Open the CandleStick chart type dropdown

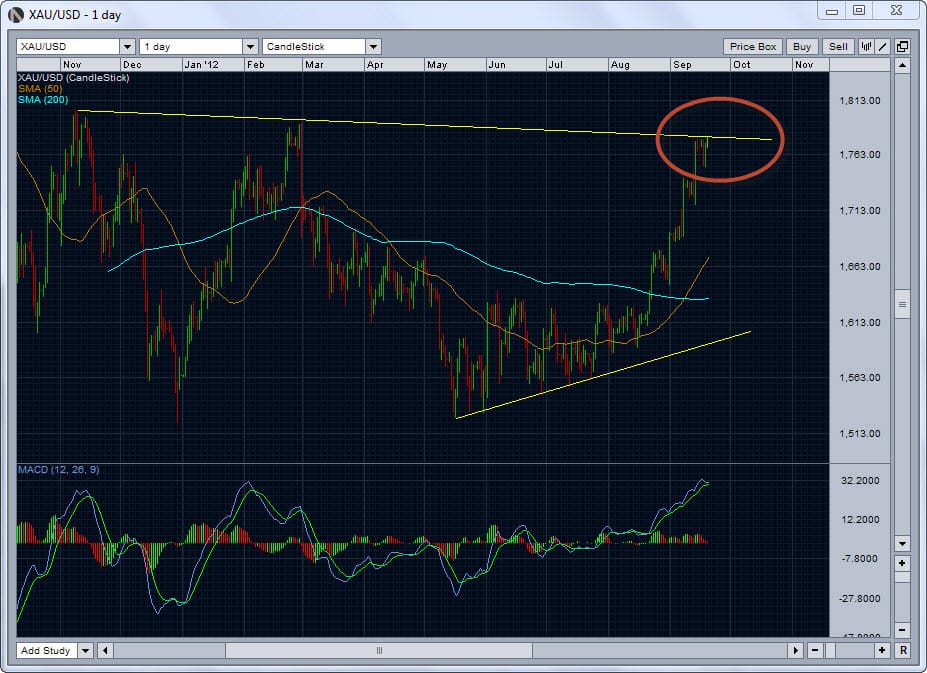tap(373, 46)
